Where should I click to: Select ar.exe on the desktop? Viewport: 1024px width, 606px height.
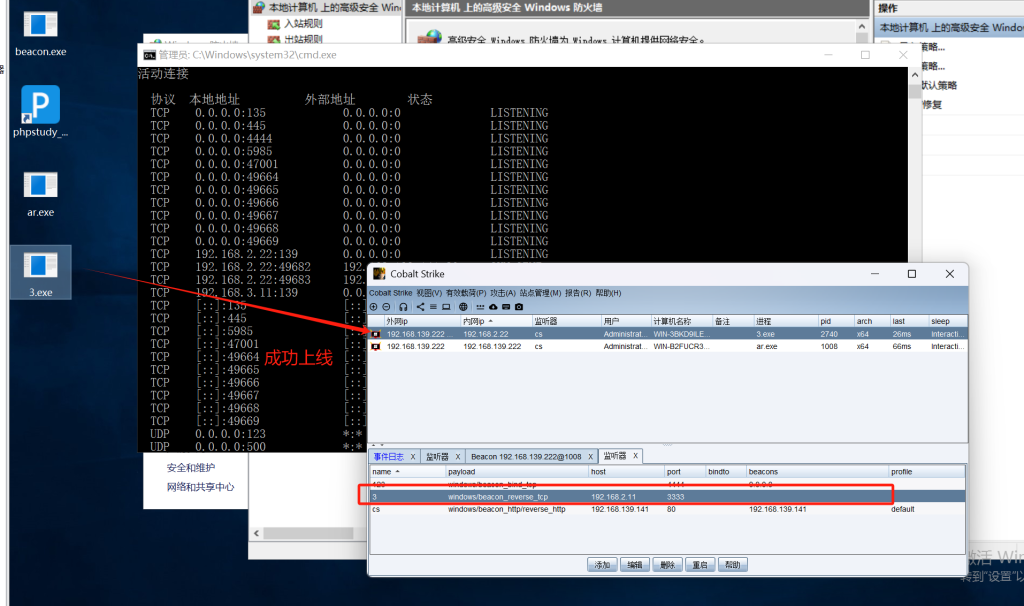40,194
